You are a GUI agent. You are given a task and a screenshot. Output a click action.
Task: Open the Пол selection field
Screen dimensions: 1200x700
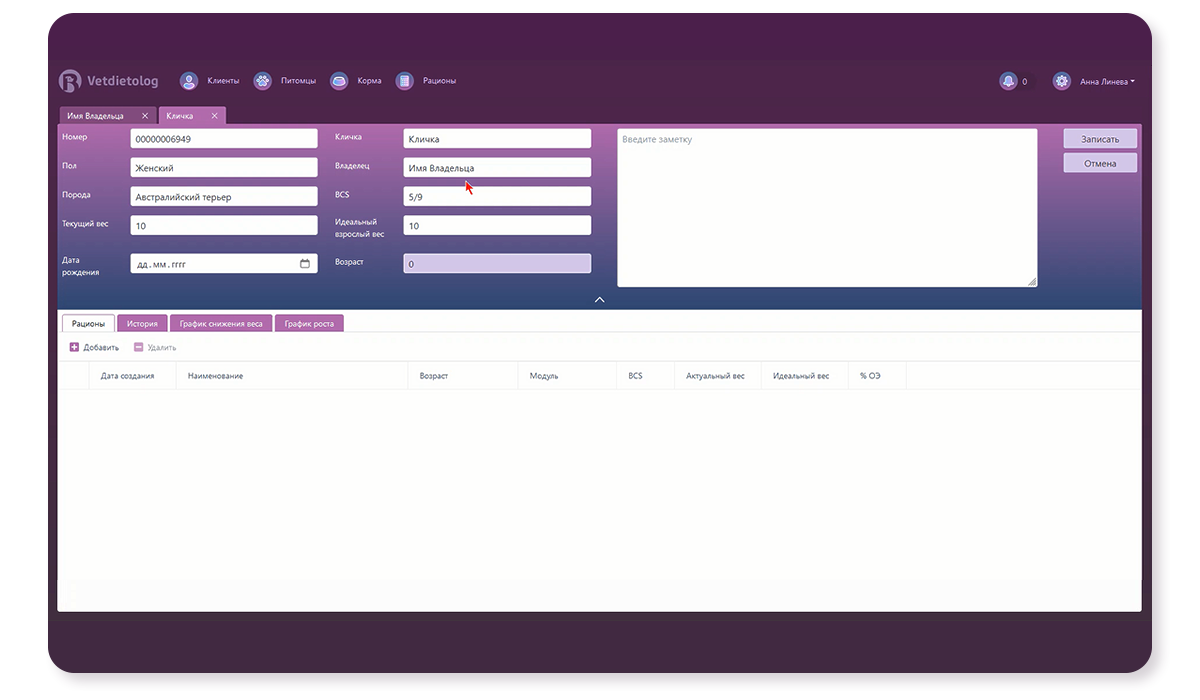coord(223,168)
